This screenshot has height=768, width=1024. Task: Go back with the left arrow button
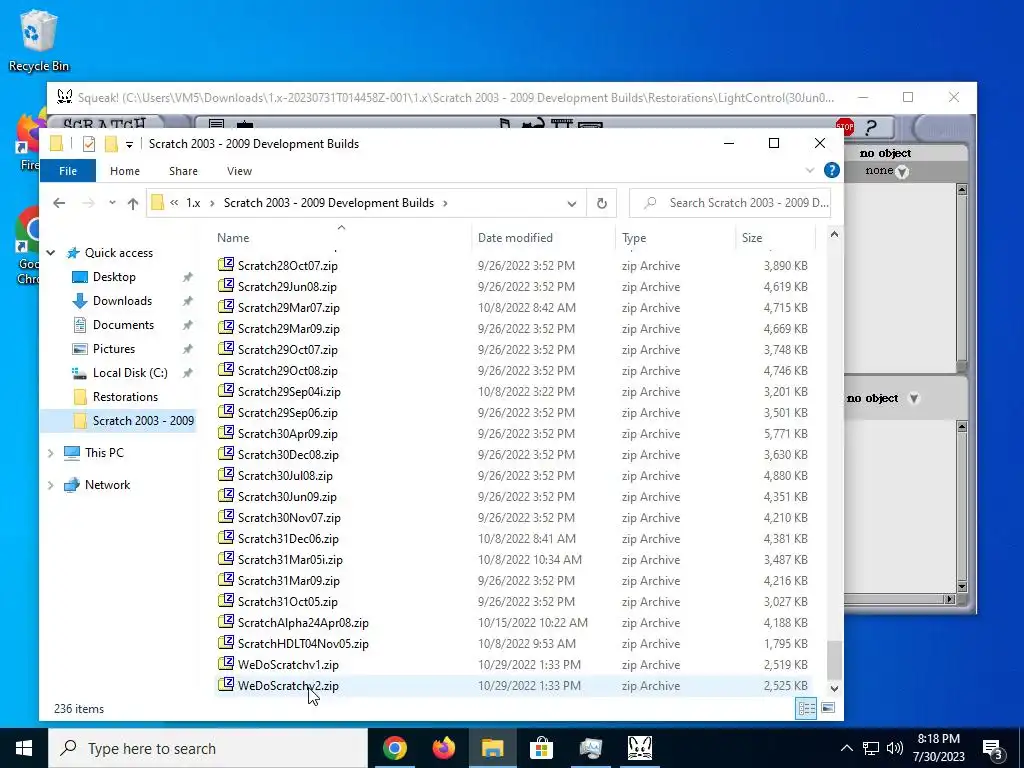pyautogui.click(x=59, y=203)
